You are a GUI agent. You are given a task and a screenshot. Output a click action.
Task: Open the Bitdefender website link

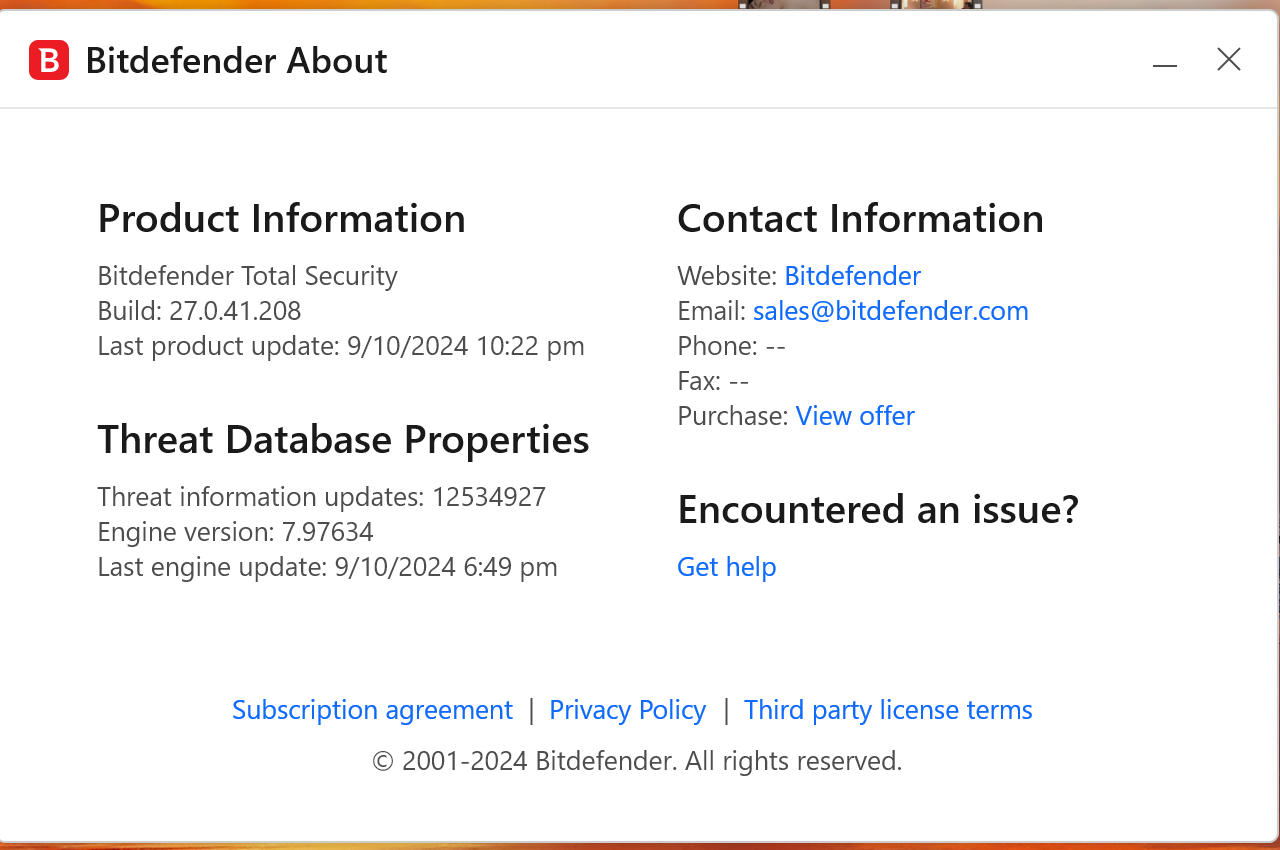[x=852, y=276]
